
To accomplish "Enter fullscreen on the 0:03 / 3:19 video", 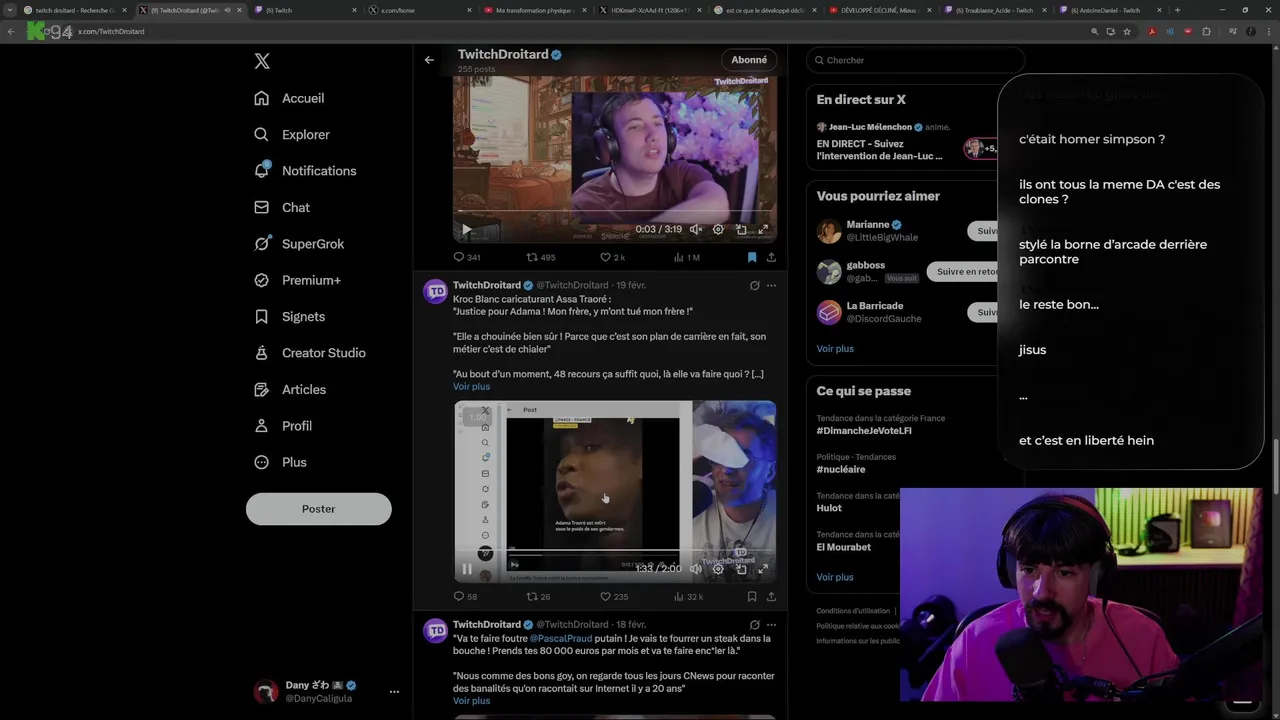I will tap(763, 229).
